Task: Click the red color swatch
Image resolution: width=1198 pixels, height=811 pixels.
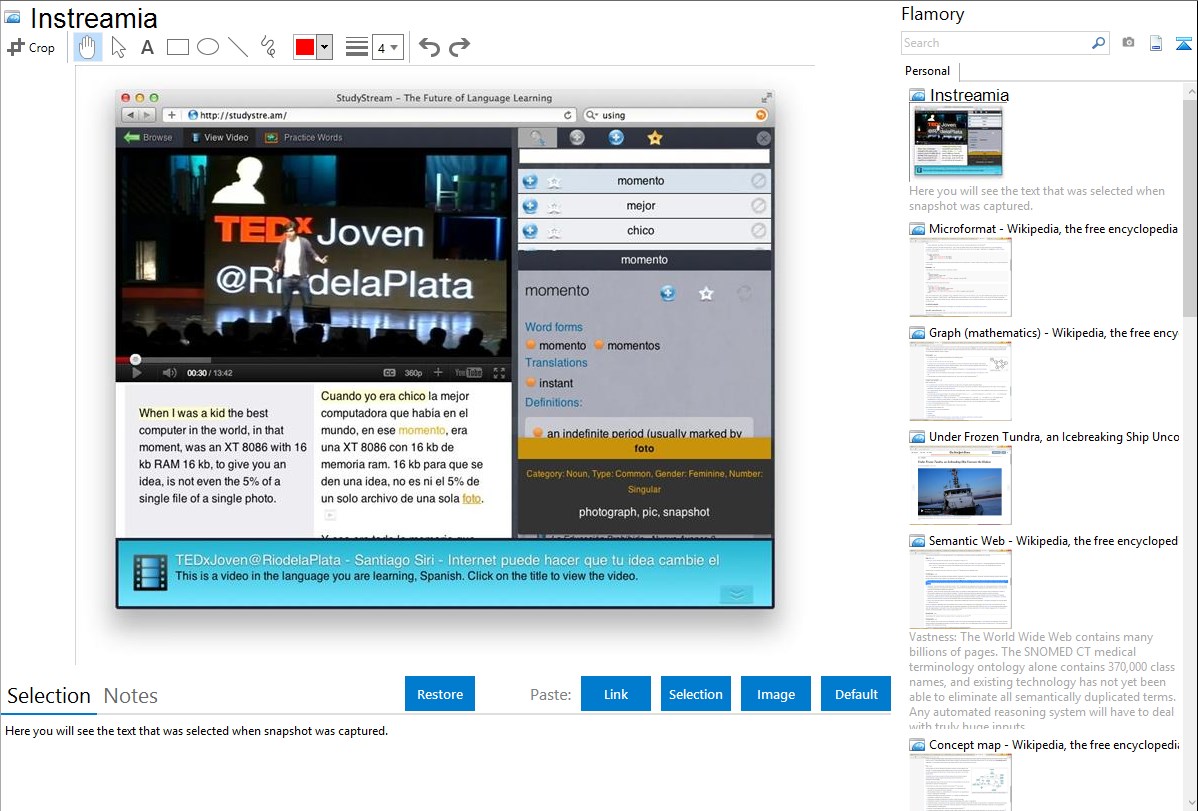Action: coord(304,47)
